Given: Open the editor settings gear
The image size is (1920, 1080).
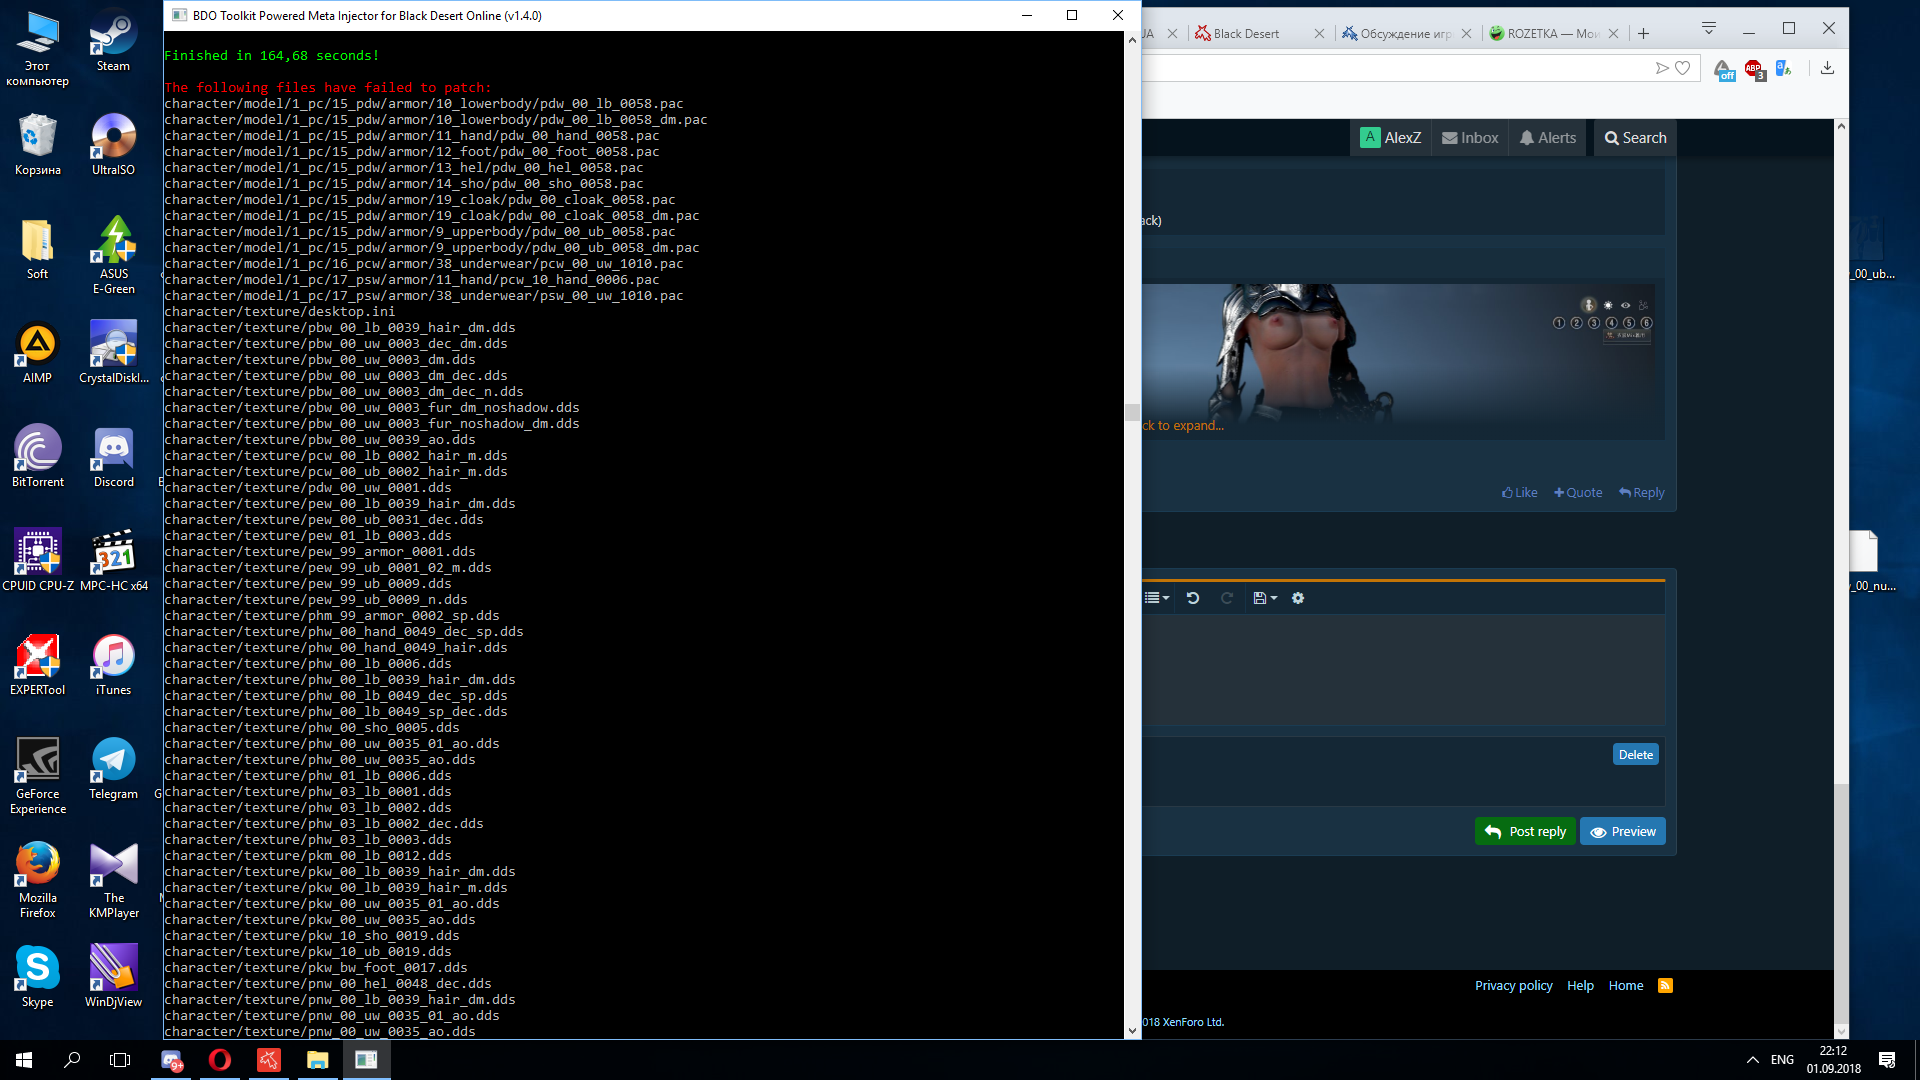Looking at the screenshot, I should 1298,598.
